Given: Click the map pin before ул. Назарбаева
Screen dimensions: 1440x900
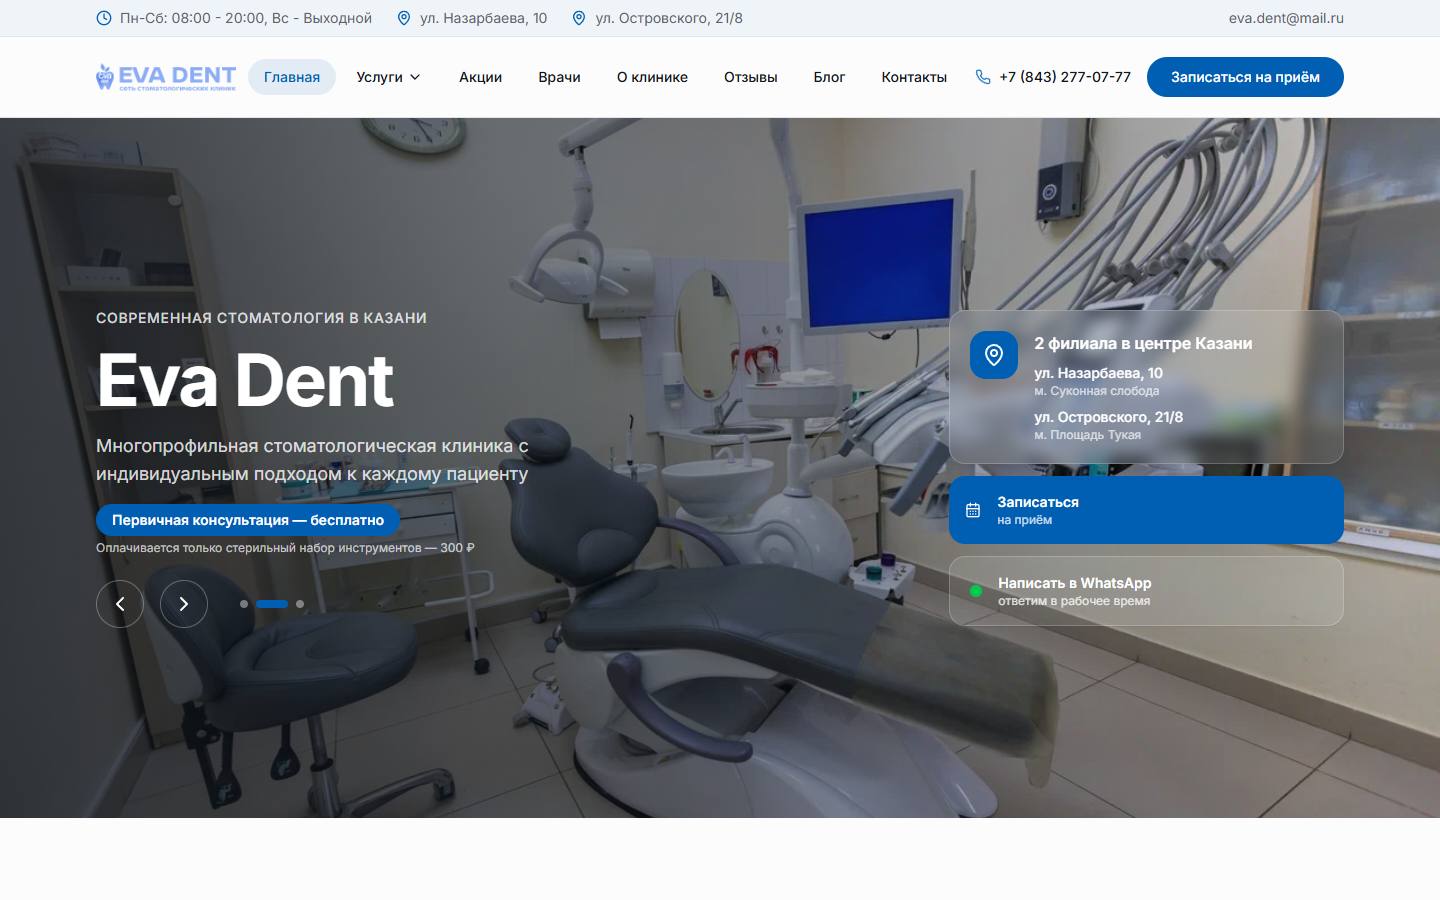Looking at the screenshot, I should 404,18.
